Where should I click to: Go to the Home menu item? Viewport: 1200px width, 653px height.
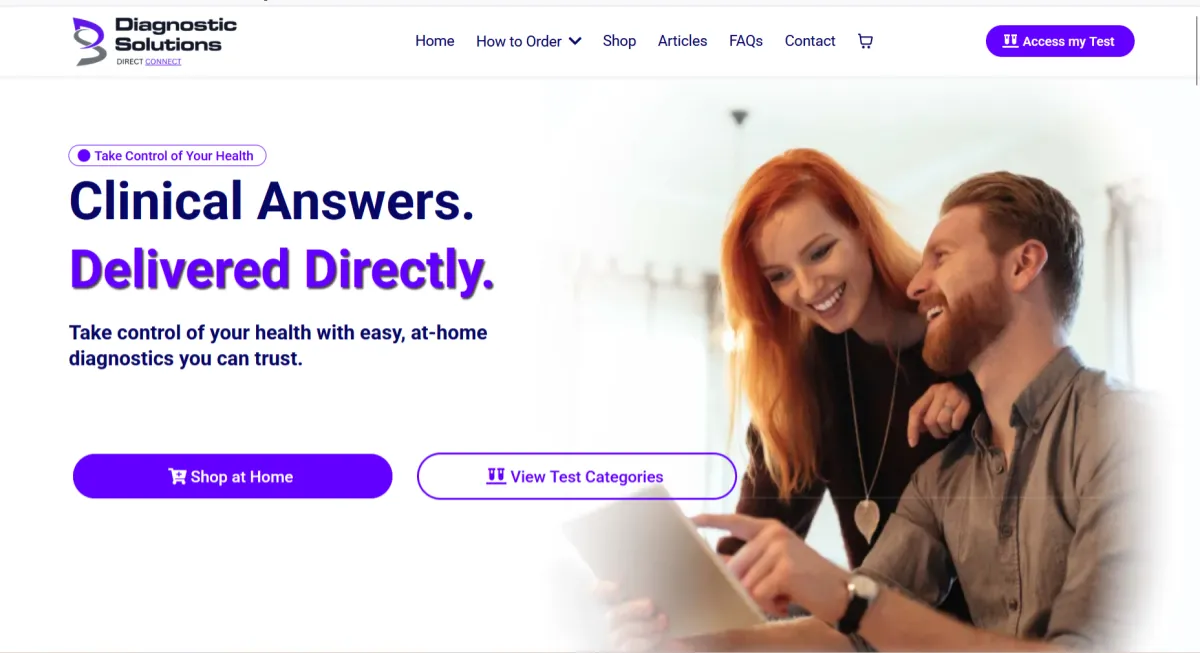tap(435, 41)
